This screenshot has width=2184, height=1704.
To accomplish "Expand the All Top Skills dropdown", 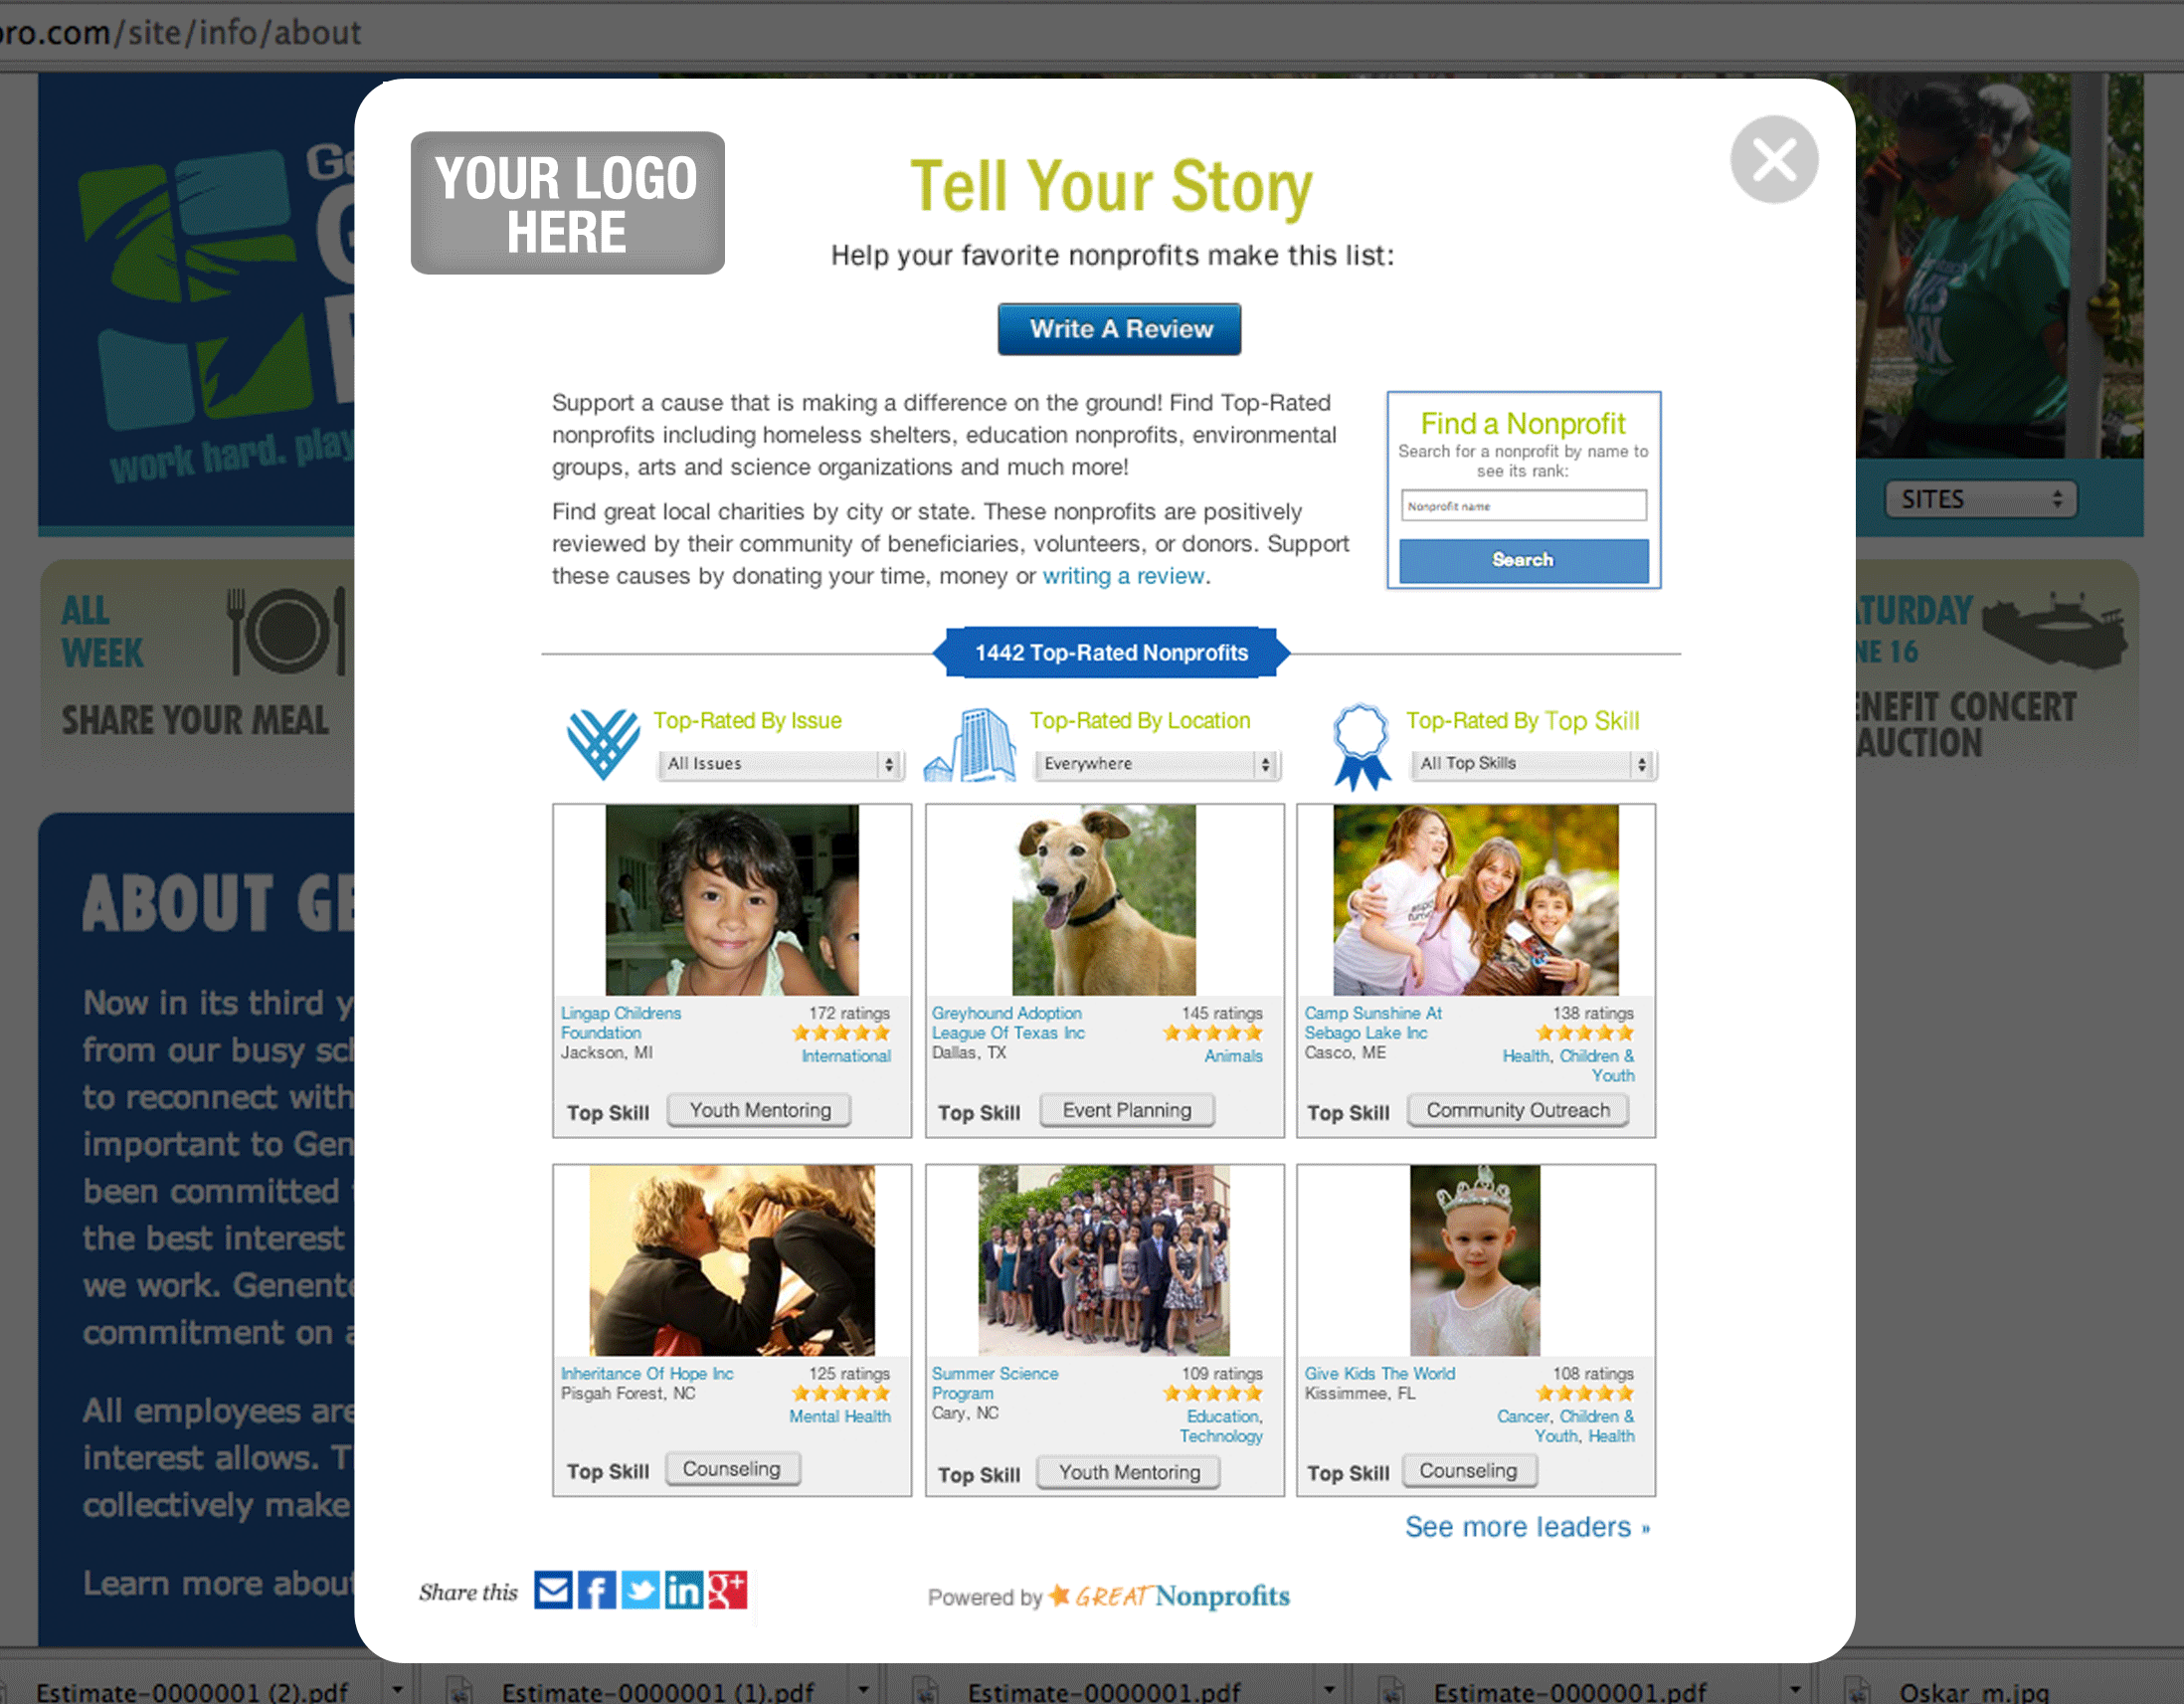I will (x=1525, y=762).
